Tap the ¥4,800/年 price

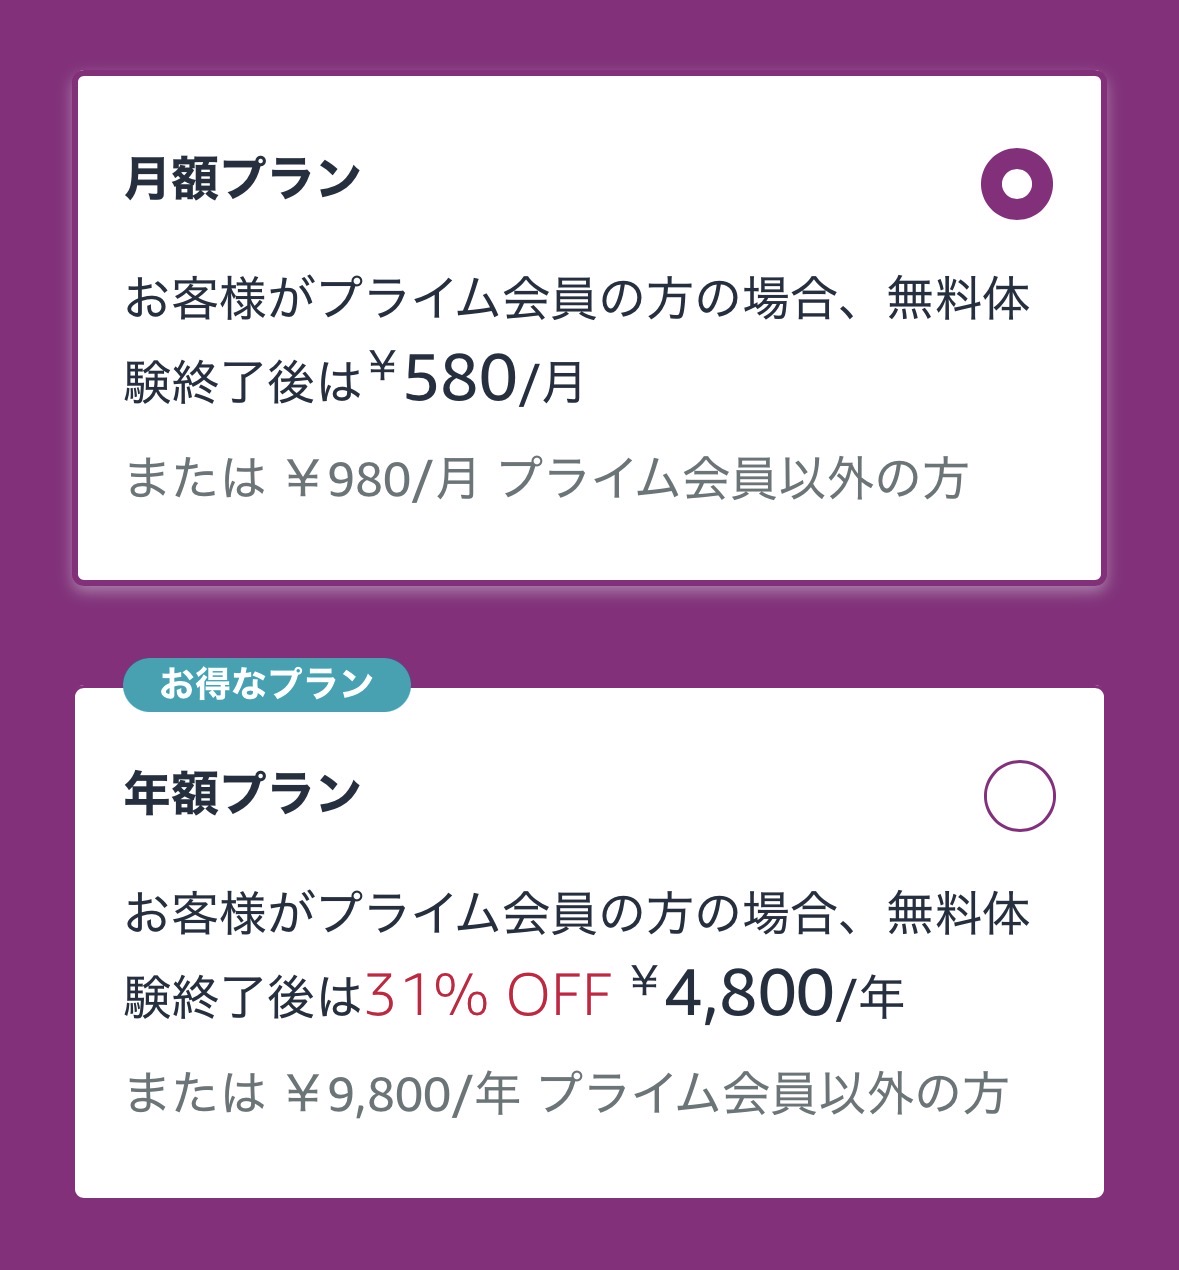point(767,993)
